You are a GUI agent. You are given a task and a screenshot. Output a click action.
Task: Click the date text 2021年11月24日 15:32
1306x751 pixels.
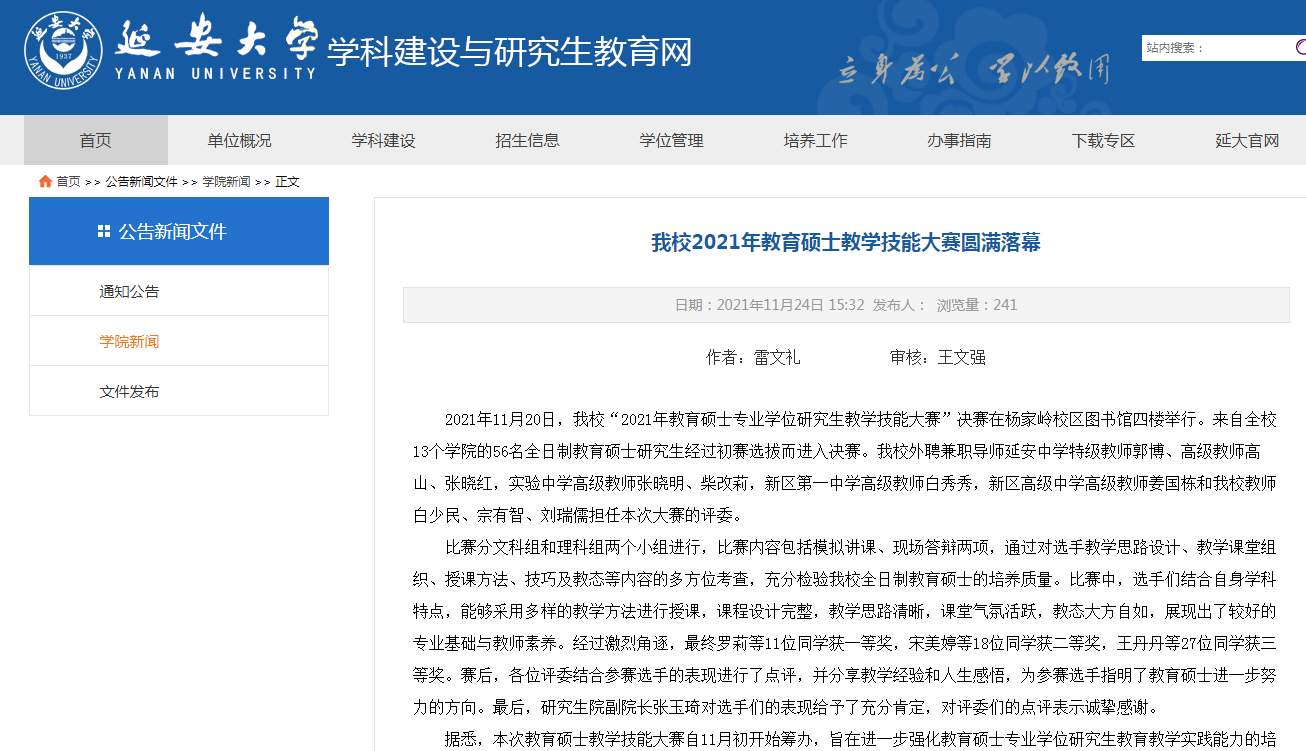tap(791, 305)
